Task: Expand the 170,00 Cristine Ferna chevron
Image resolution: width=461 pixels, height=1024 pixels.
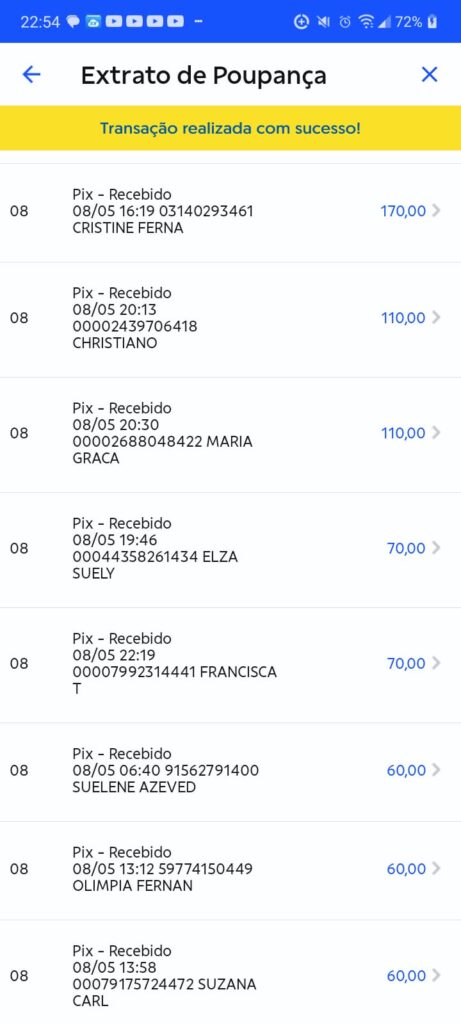Action: point(437,211)
